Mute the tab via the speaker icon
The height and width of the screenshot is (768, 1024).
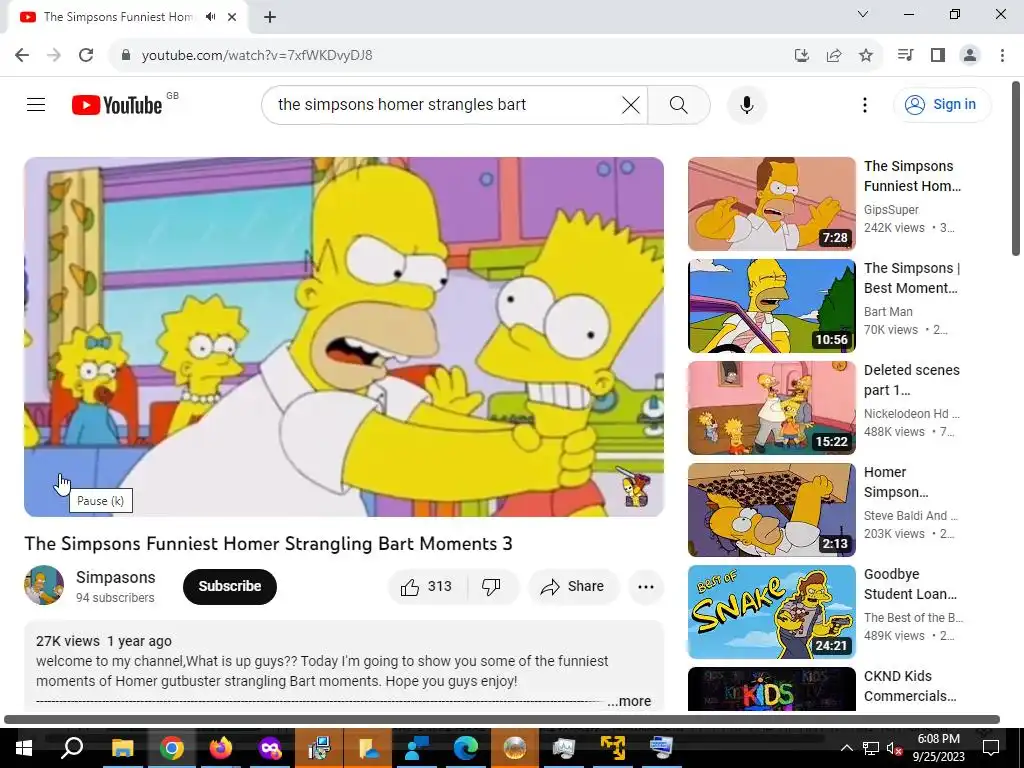(210, 17)
